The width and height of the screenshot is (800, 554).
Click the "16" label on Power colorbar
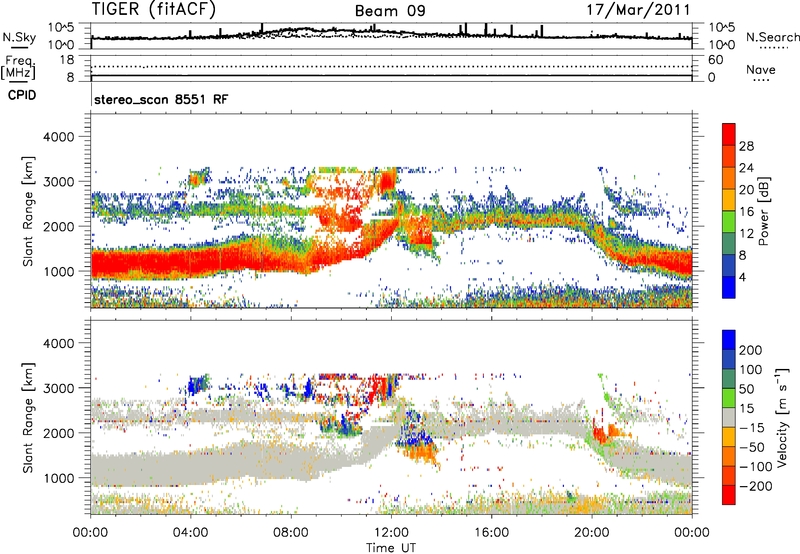746,212
